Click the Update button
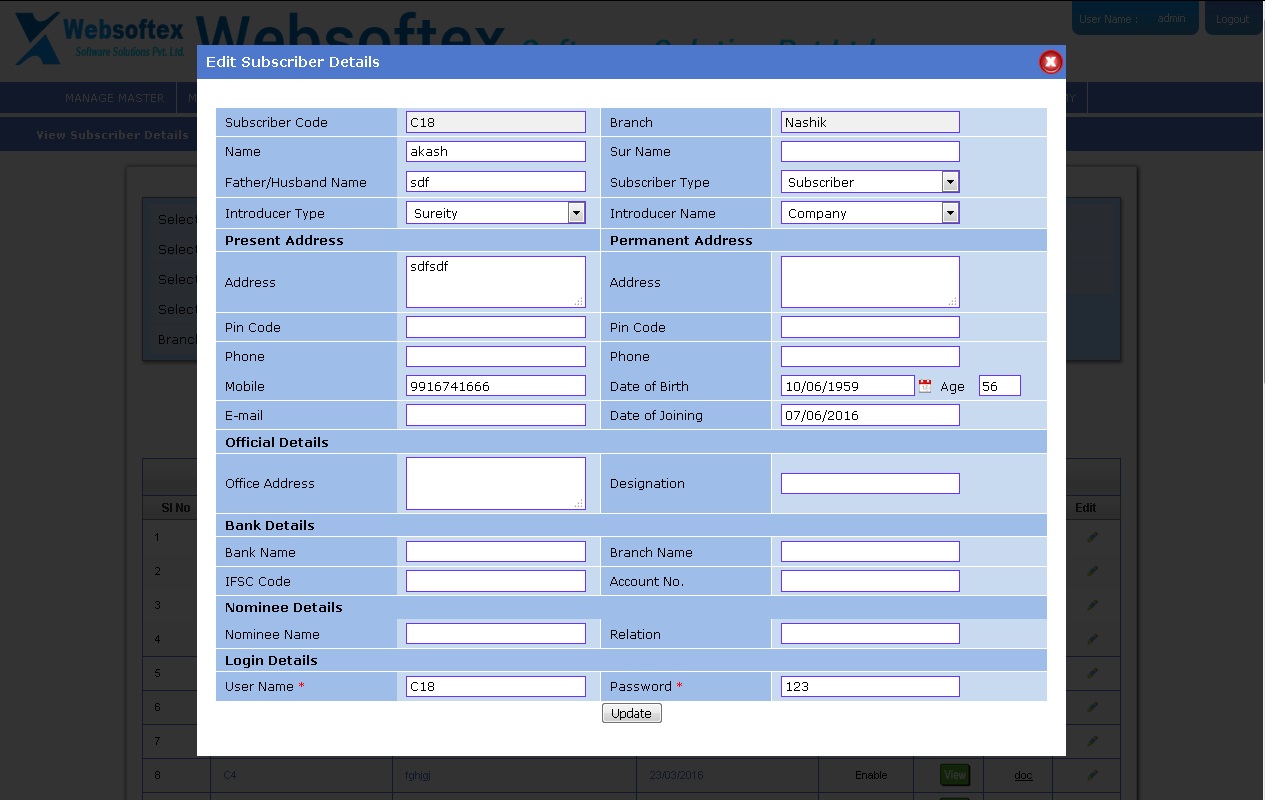 point(632,713)
